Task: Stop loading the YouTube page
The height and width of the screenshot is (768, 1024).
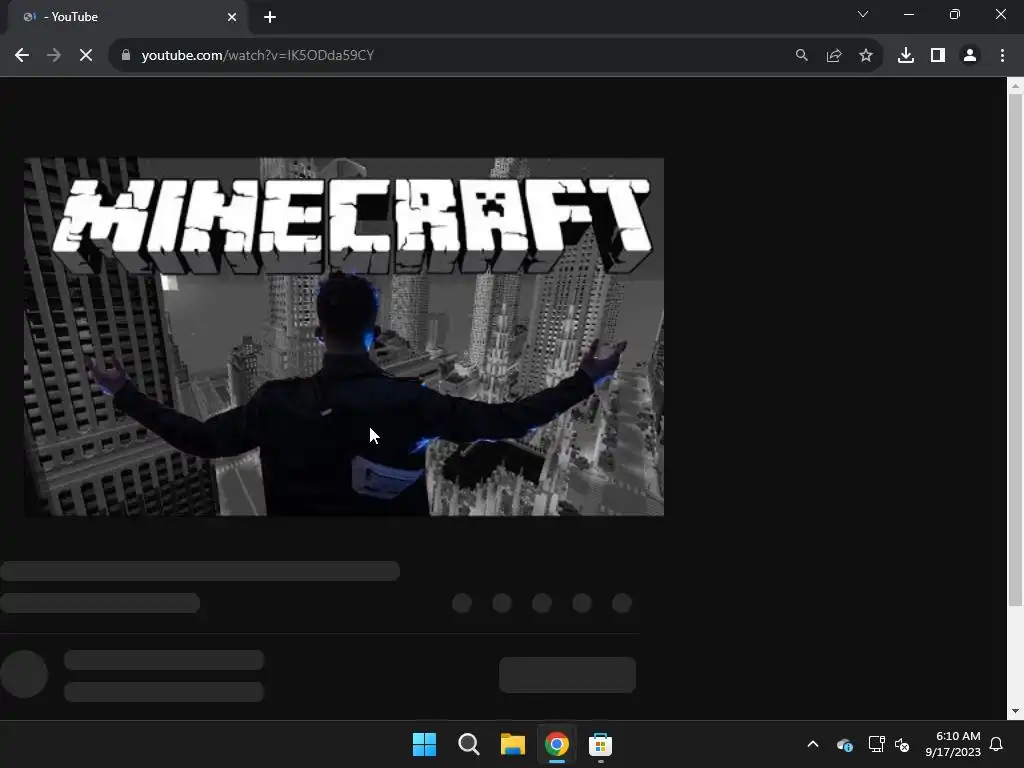Action: (x=86, y=56)
